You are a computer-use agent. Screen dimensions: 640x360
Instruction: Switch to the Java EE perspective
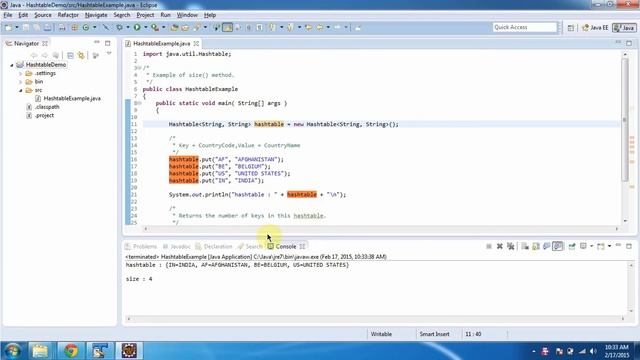595,28
